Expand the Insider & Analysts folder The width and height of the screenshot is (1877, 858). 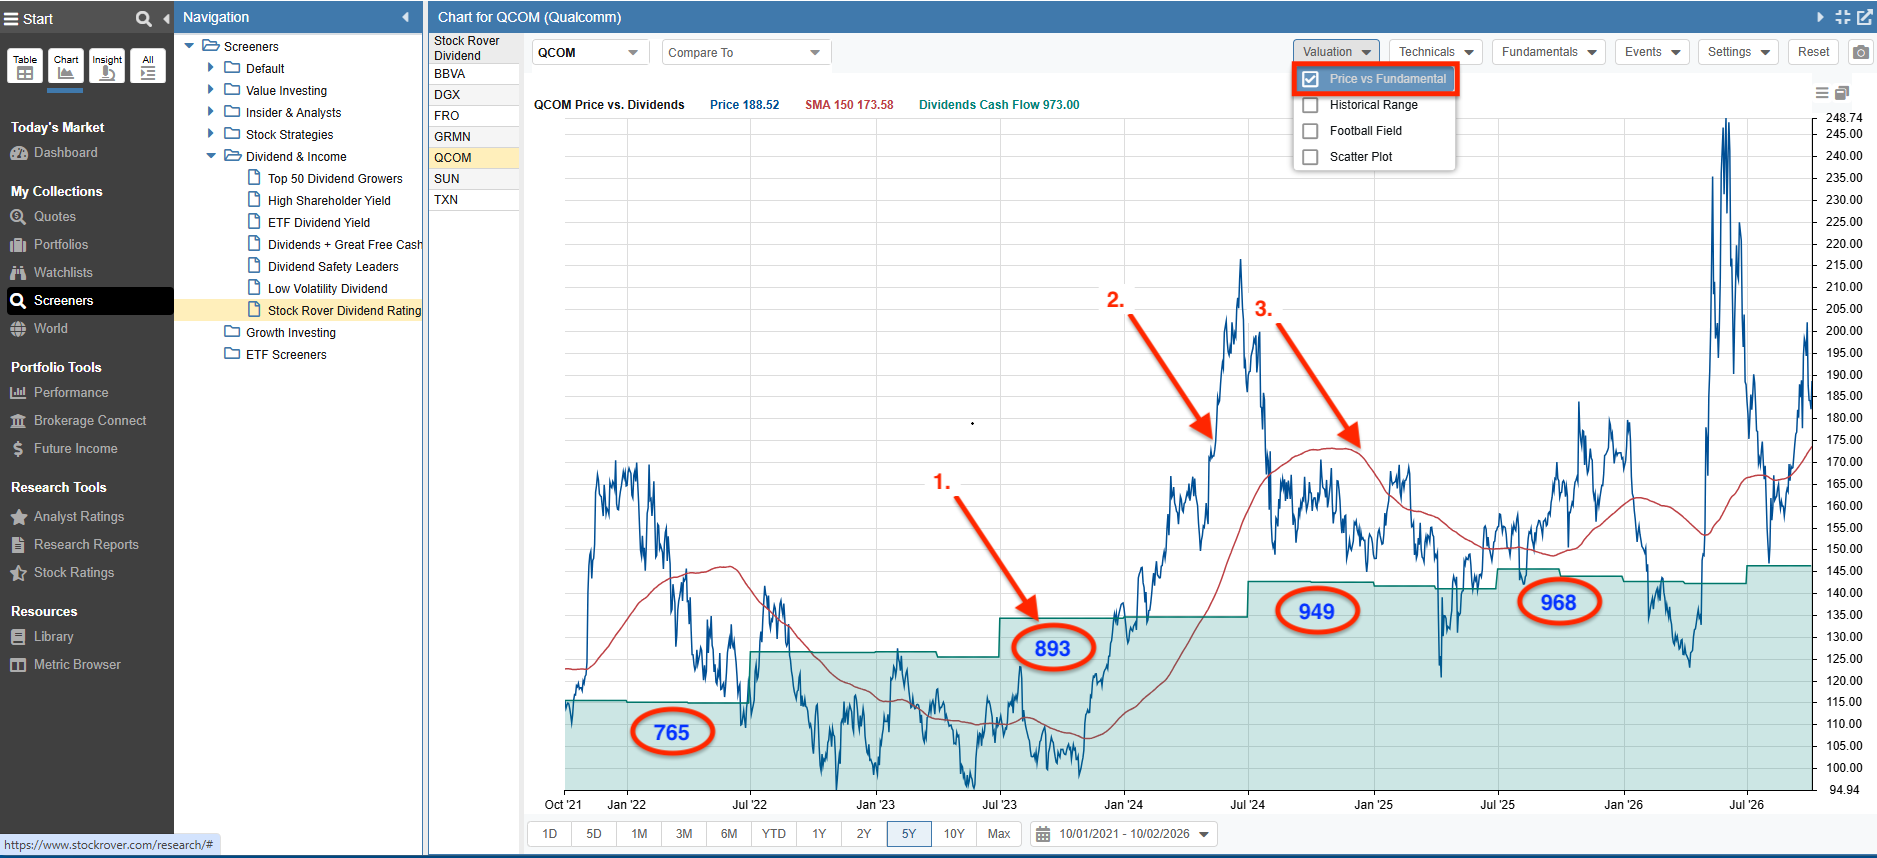click(x=211, y=112)
